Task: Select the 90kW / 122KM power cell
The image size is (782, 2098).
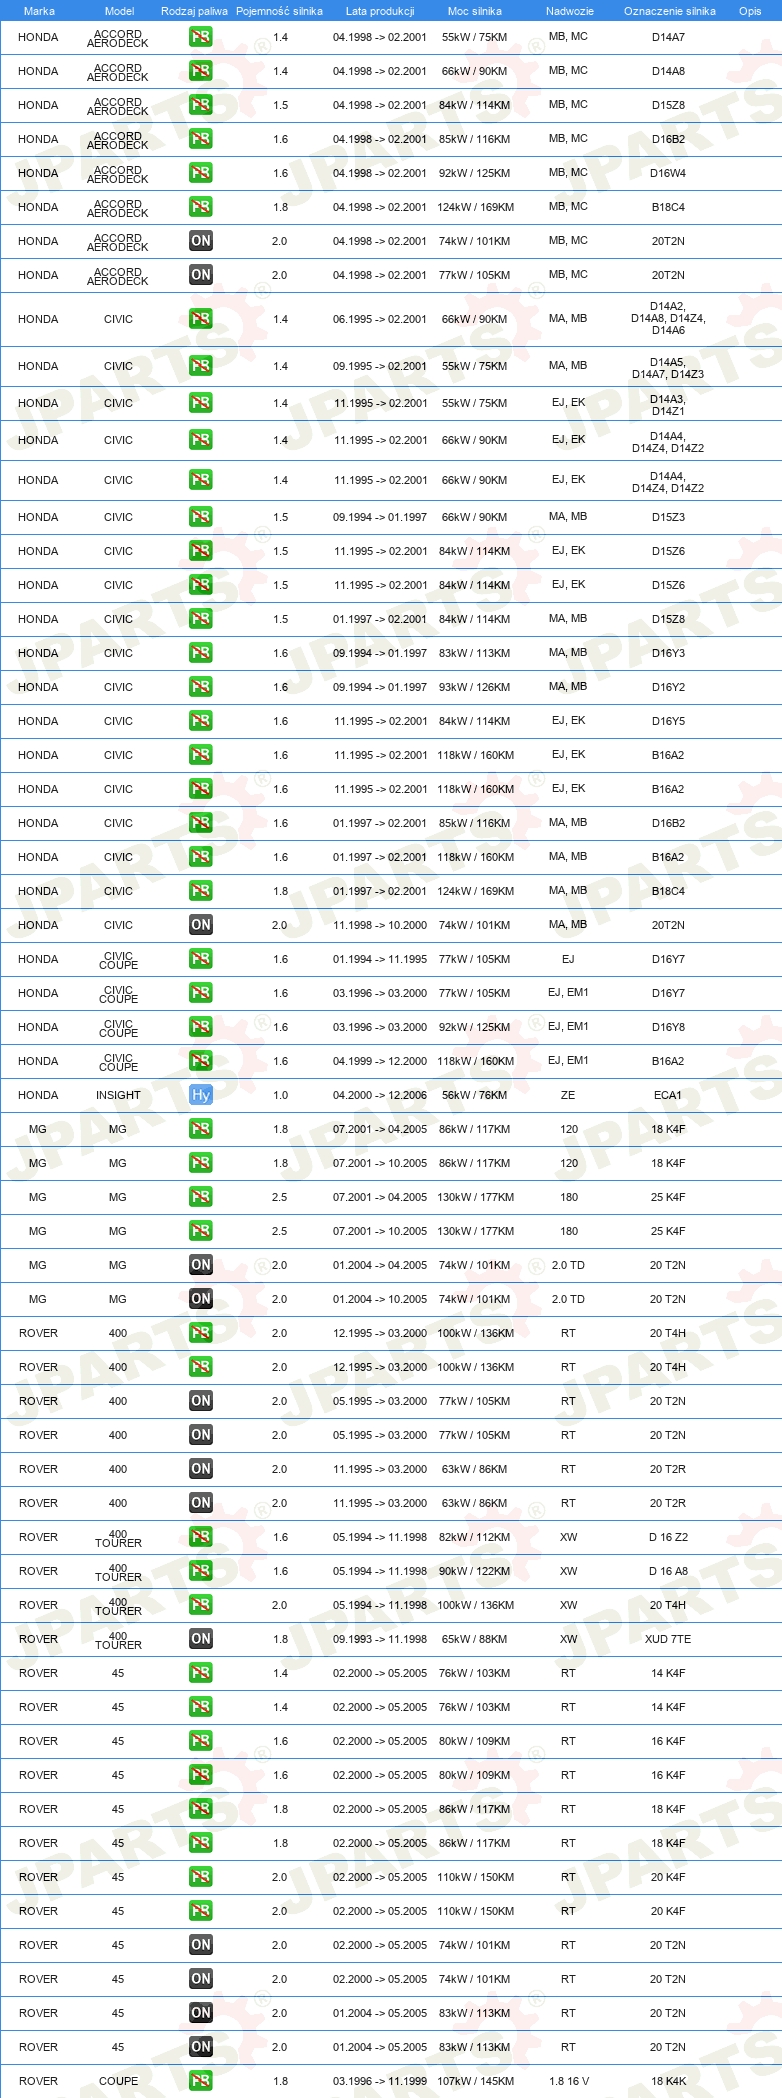Action: 475,1571
